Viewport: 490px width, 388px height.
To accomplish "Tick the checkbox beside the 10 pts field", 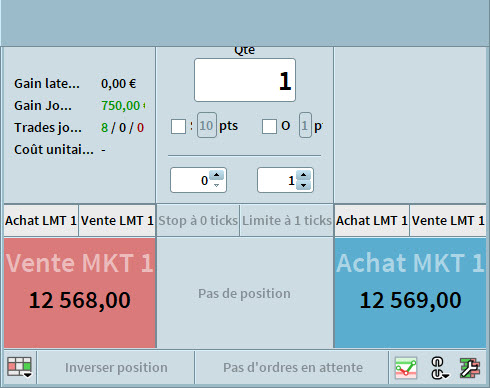I will tap(178, 127).
